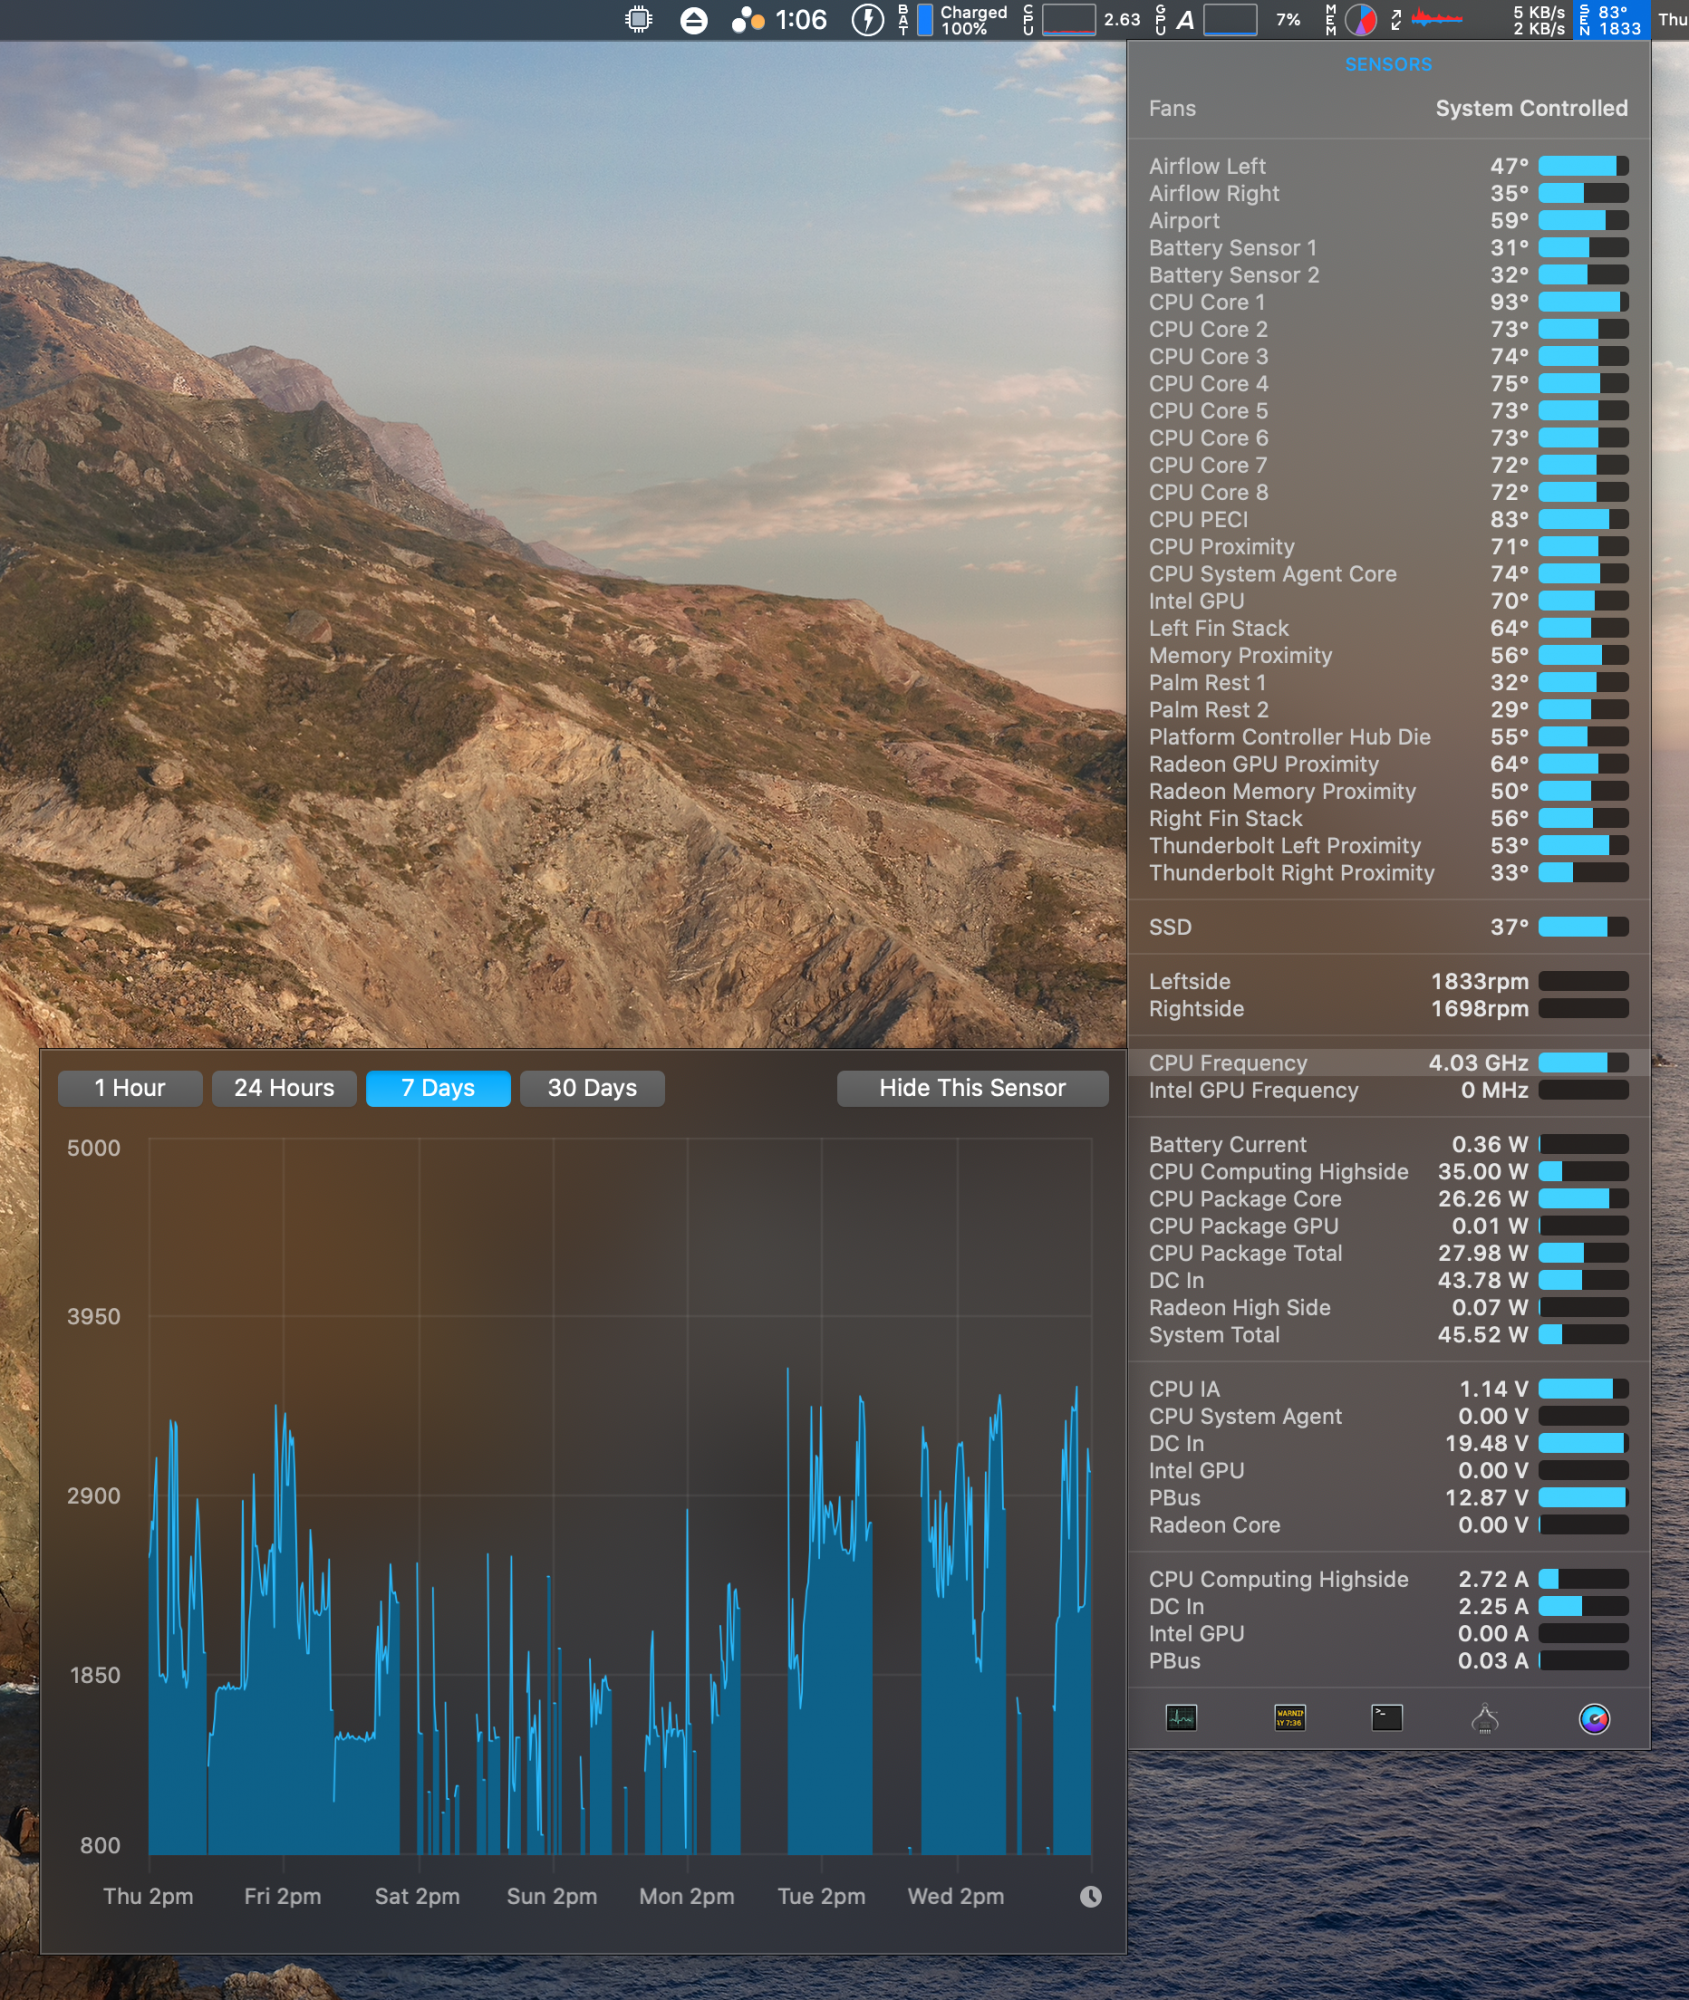1689x2000 pixels.
Task: Select the Radeon High Side power row
Action: [x=1388, y=1307]
